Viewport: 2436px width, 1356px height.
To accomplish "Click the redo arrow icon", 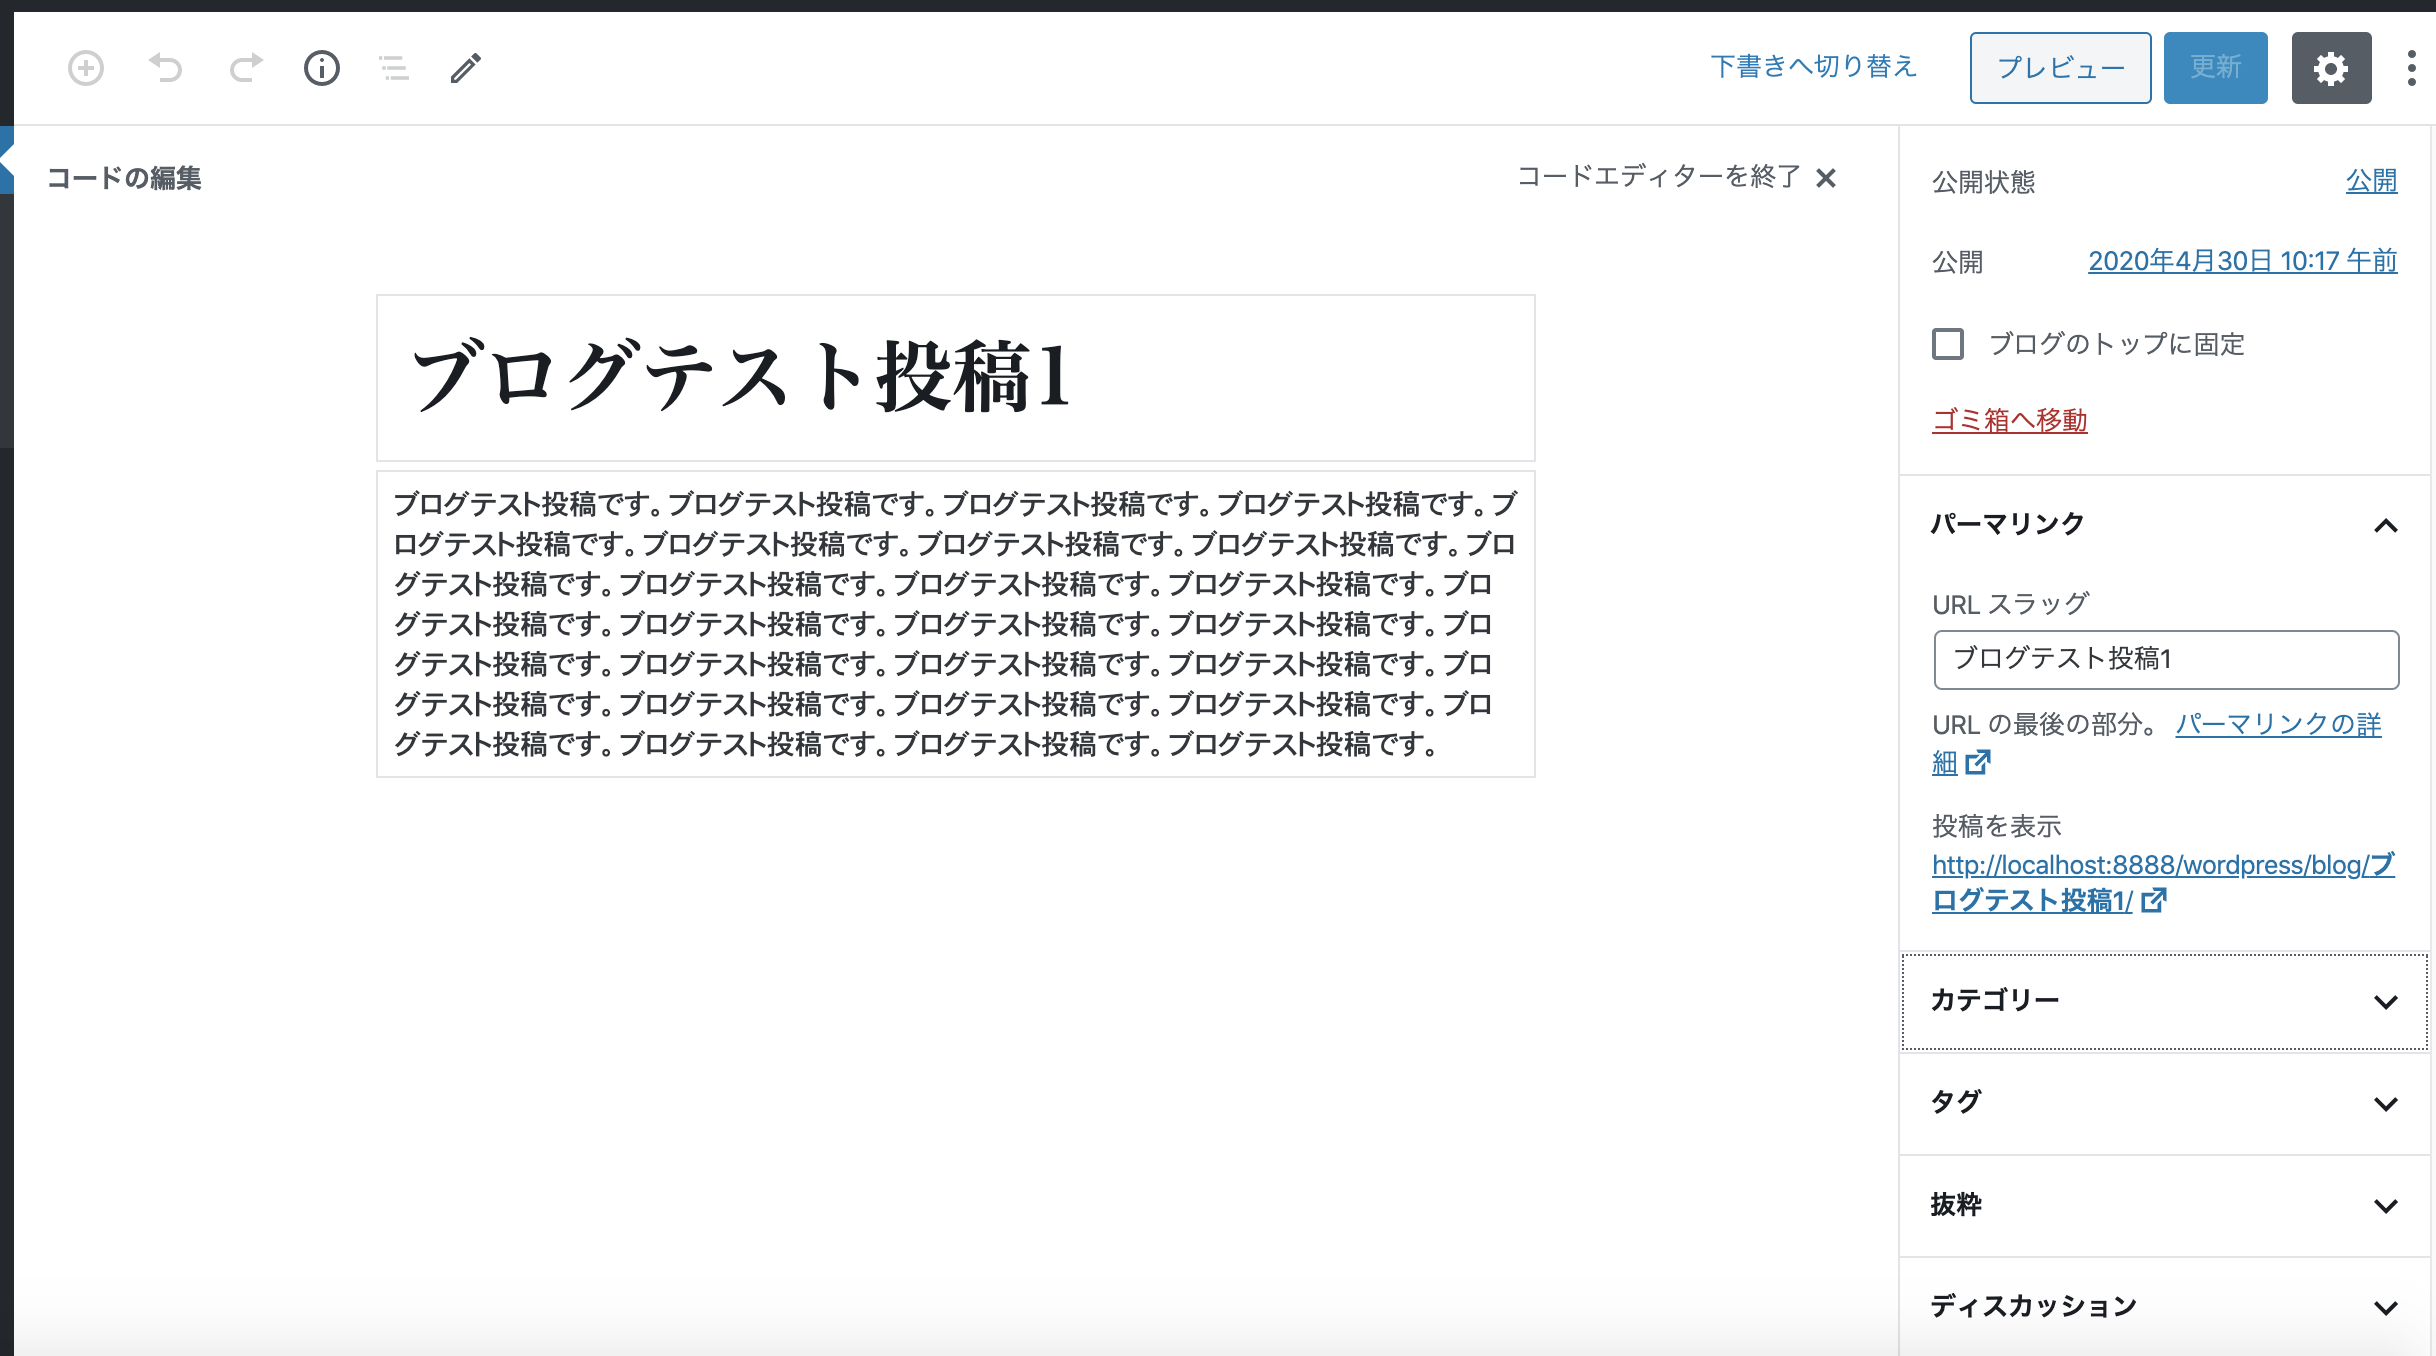I will click(245, 68).
